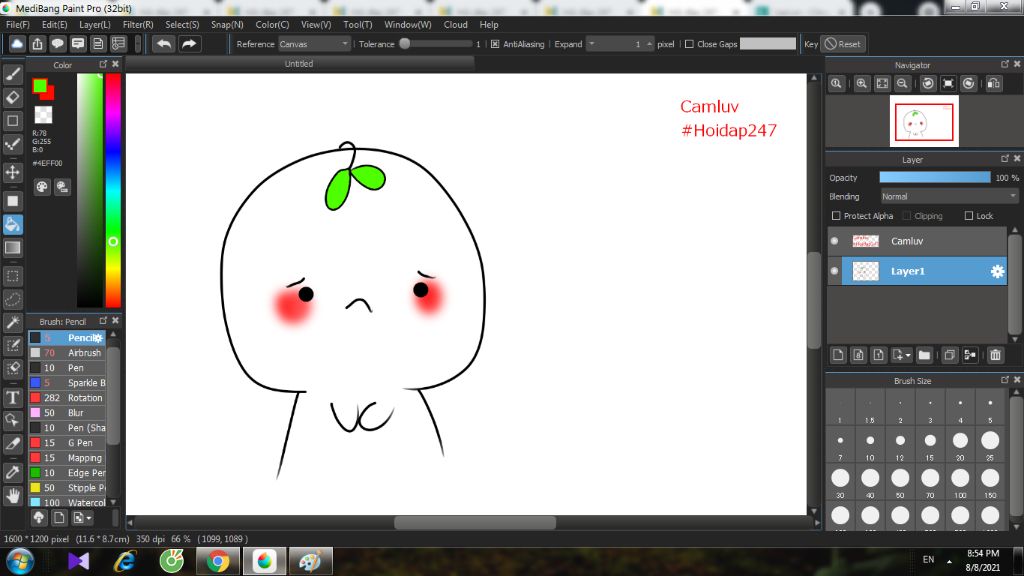Click the canvas horizontal scrollbar

pyautogui.click(x=475, y=522)
